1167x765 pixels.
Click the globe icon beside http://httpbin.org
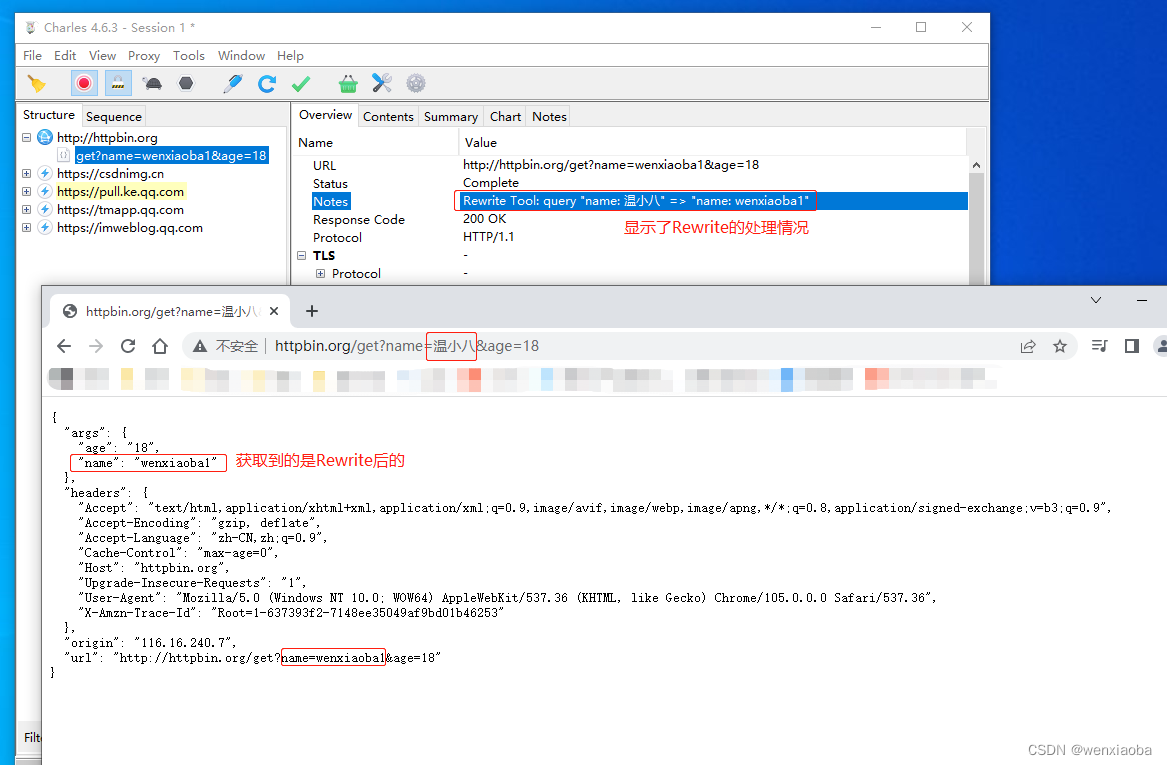point(45,138)
